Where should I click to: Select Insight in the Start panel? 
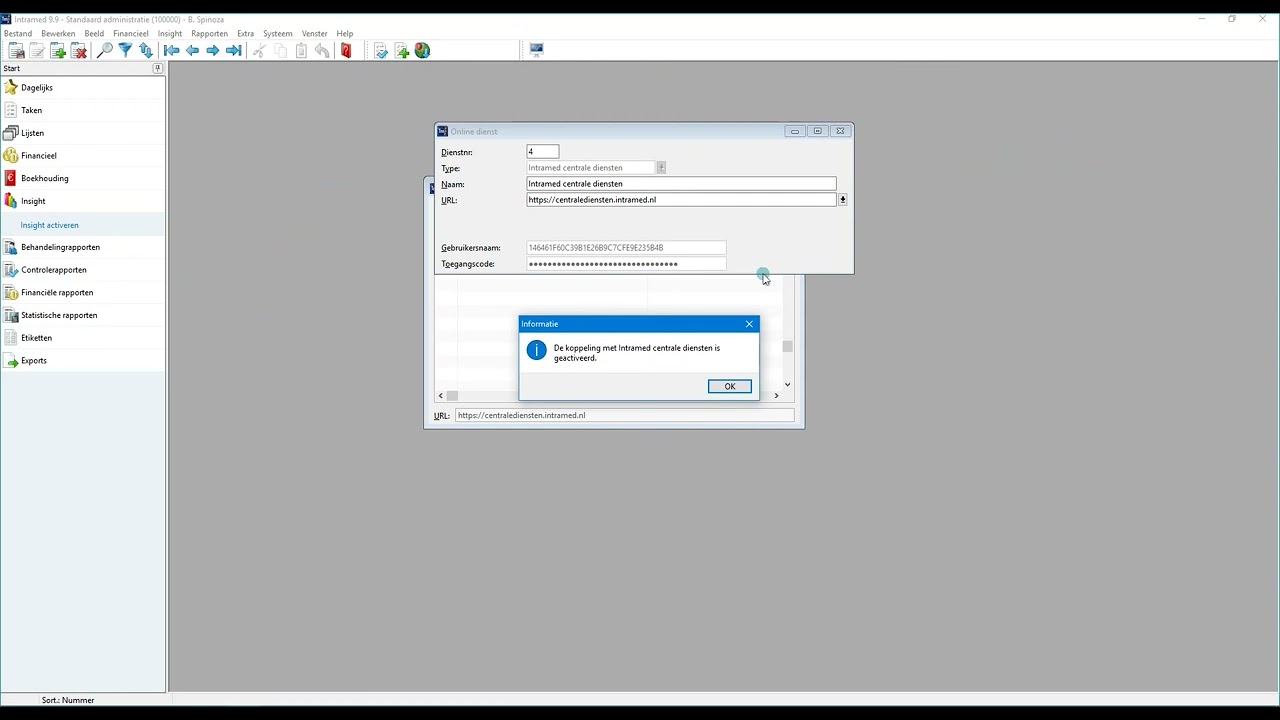[83, 201]
